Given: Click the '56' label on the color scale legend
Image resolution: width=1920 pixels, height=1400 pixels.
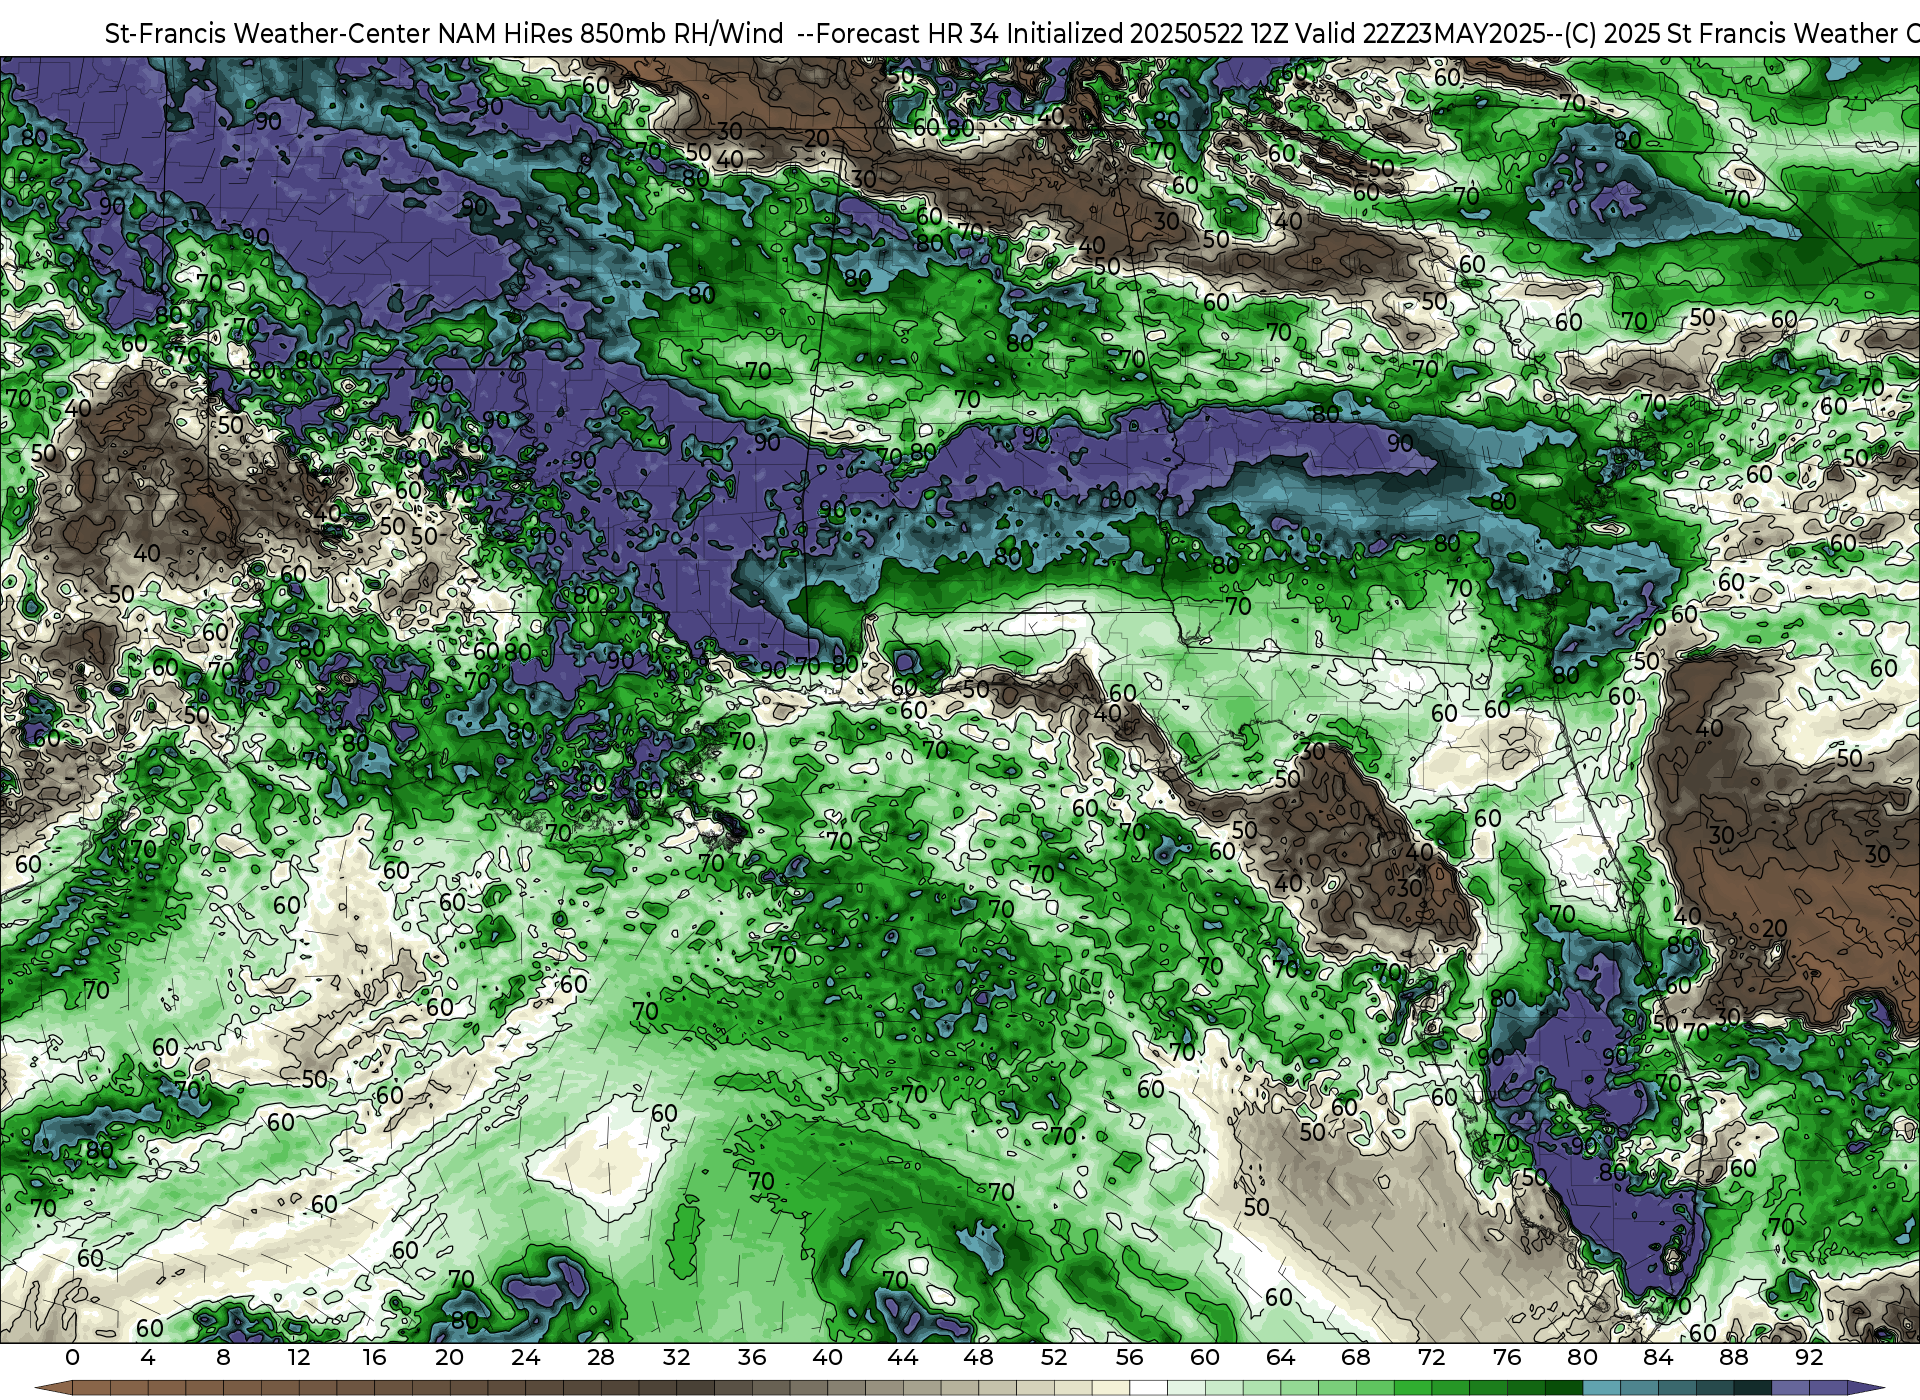Looking at the screenshot, I should [1129, 1357].
